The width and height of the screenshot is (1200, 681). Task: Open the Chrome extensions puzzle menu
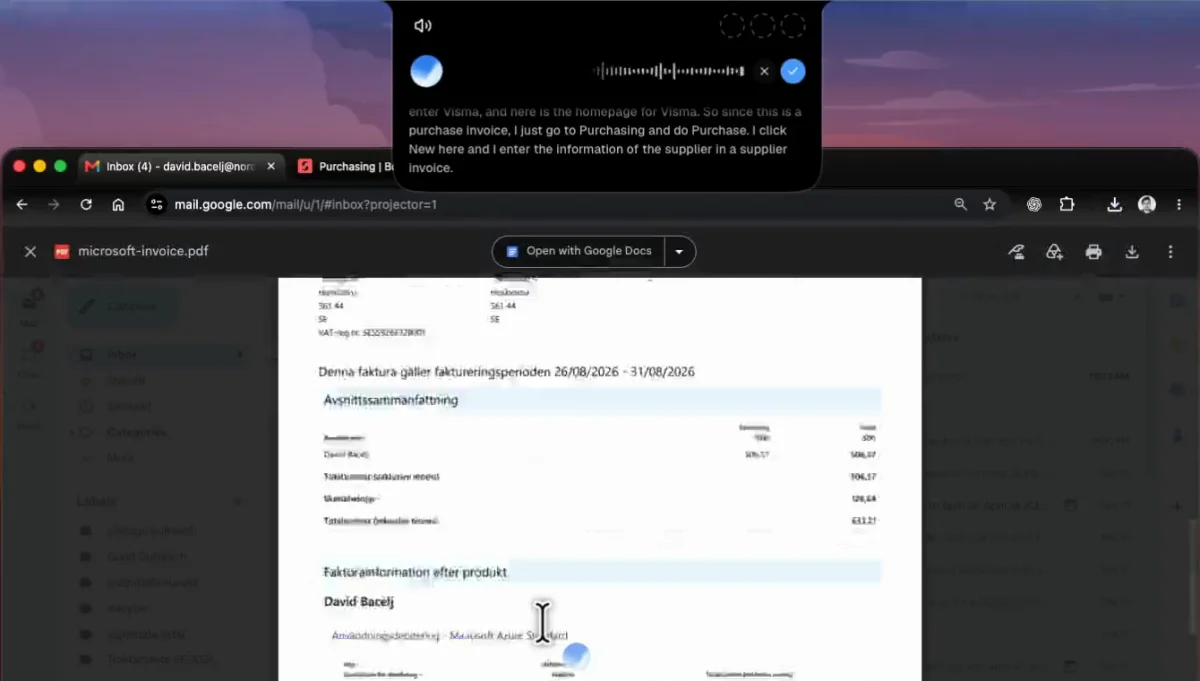1066,204
